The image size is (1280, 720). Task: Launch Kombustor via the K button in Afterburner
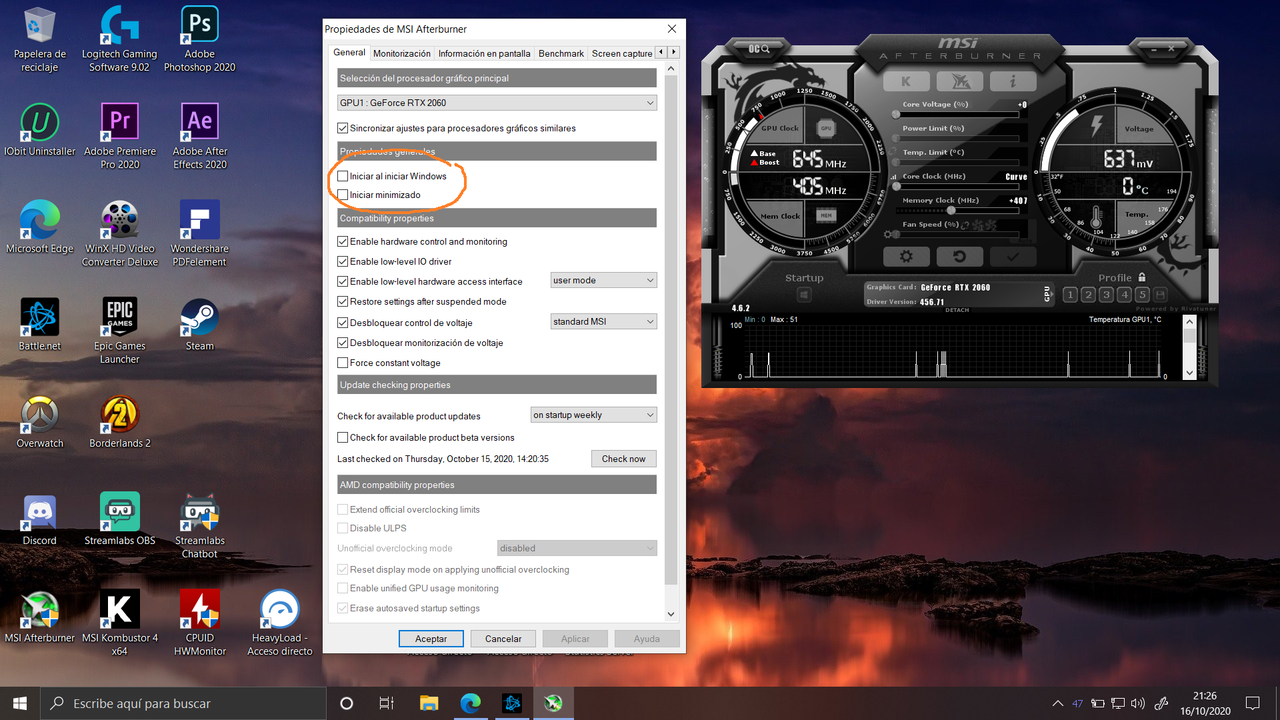906,82
